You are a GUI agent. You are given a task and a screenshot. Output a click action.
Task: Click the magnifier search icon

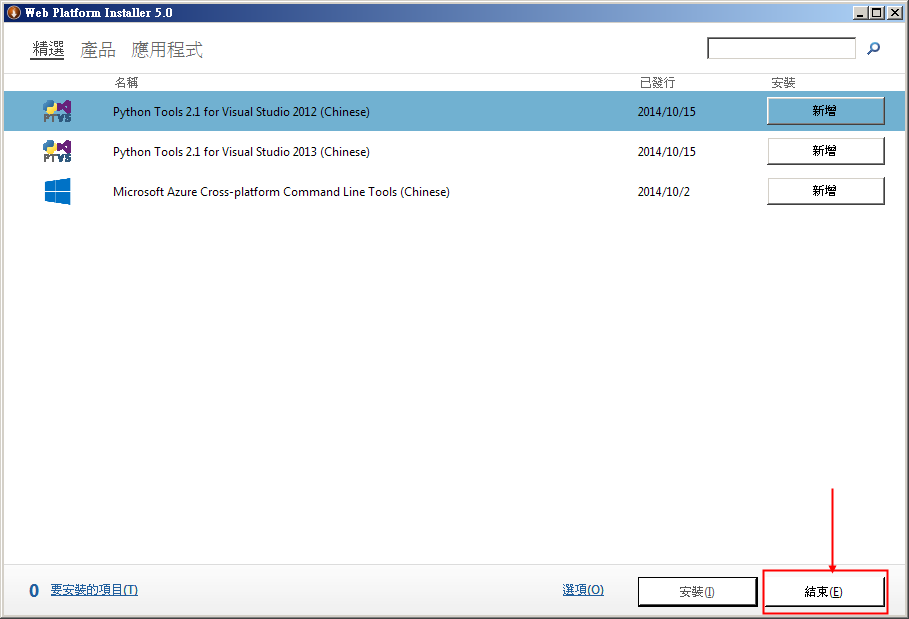(x=873, y=49)
